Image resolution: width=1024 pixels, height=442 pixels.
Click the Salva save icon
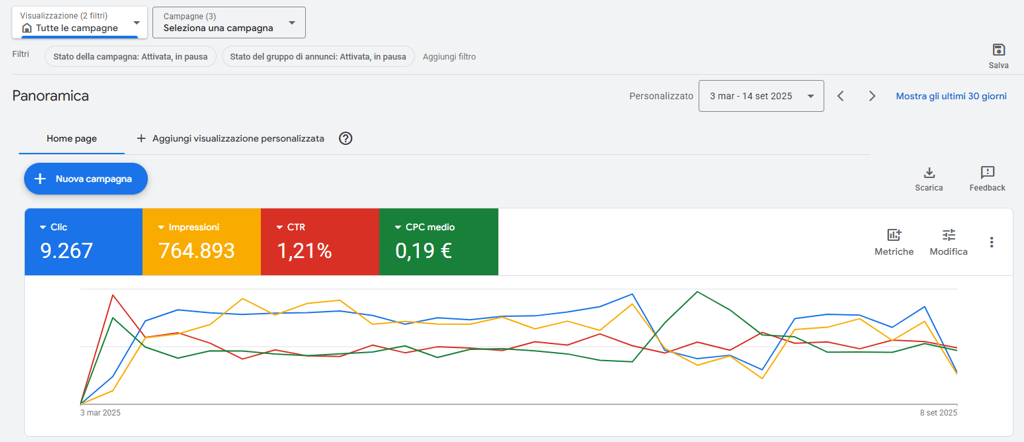(998, 50)
